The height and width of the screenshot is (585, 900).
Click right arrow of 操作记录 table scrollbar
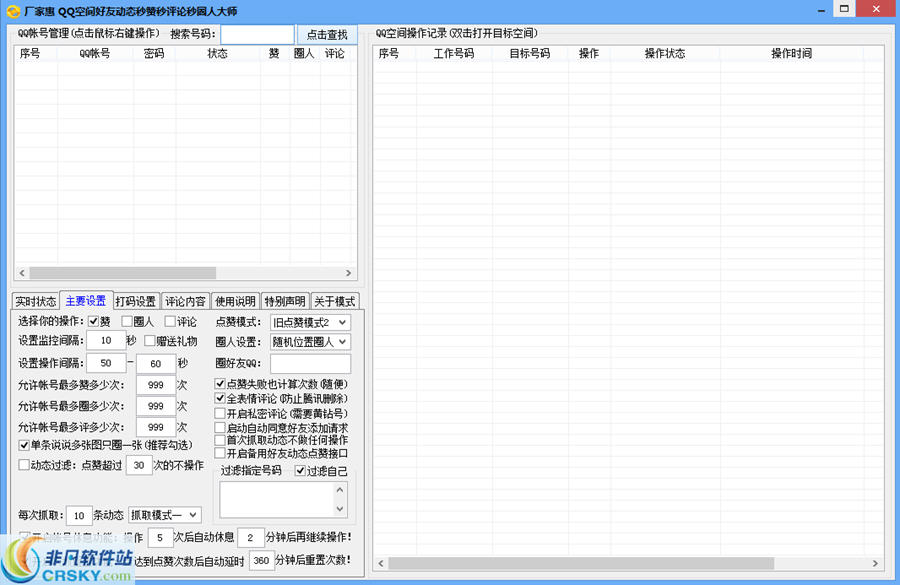[x=875, y=563]
